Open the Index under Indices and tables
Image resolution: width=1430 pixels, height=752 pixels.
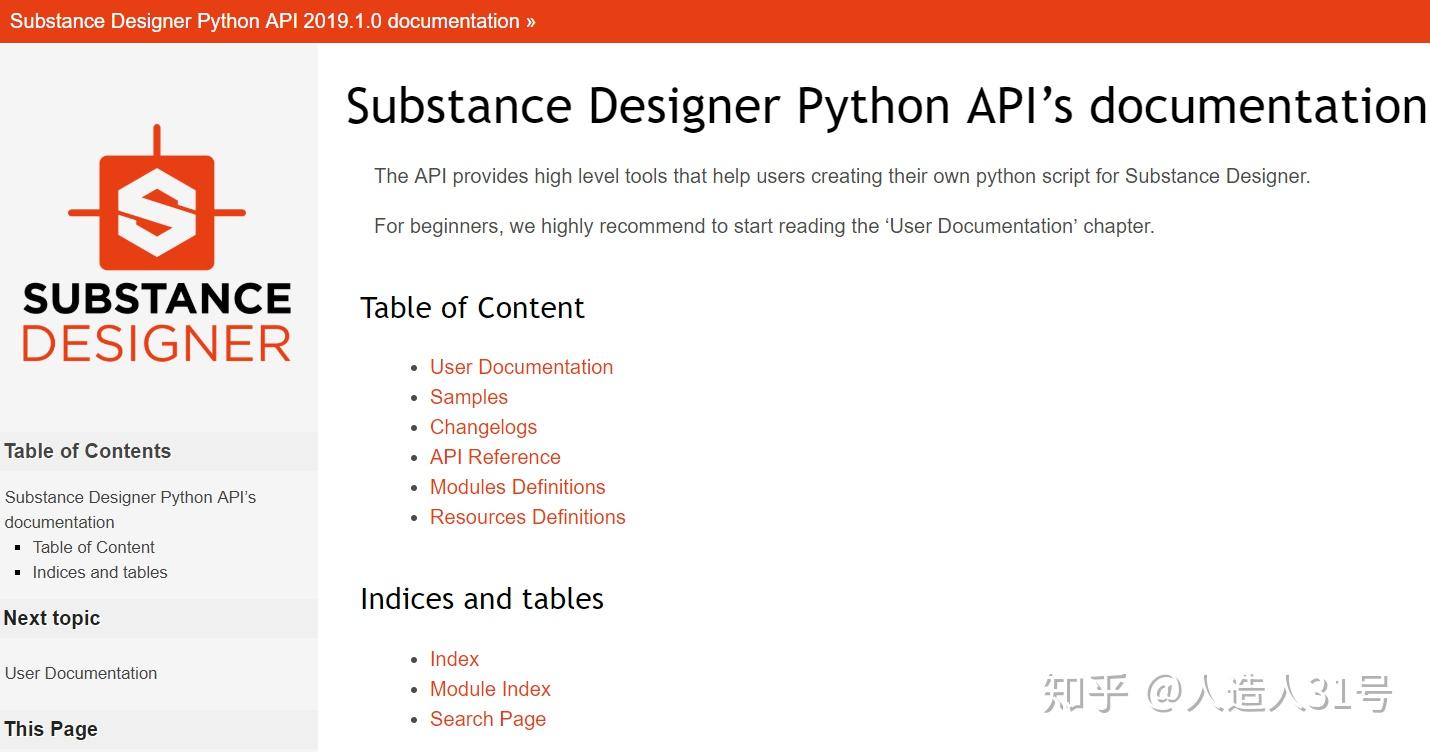454,659
